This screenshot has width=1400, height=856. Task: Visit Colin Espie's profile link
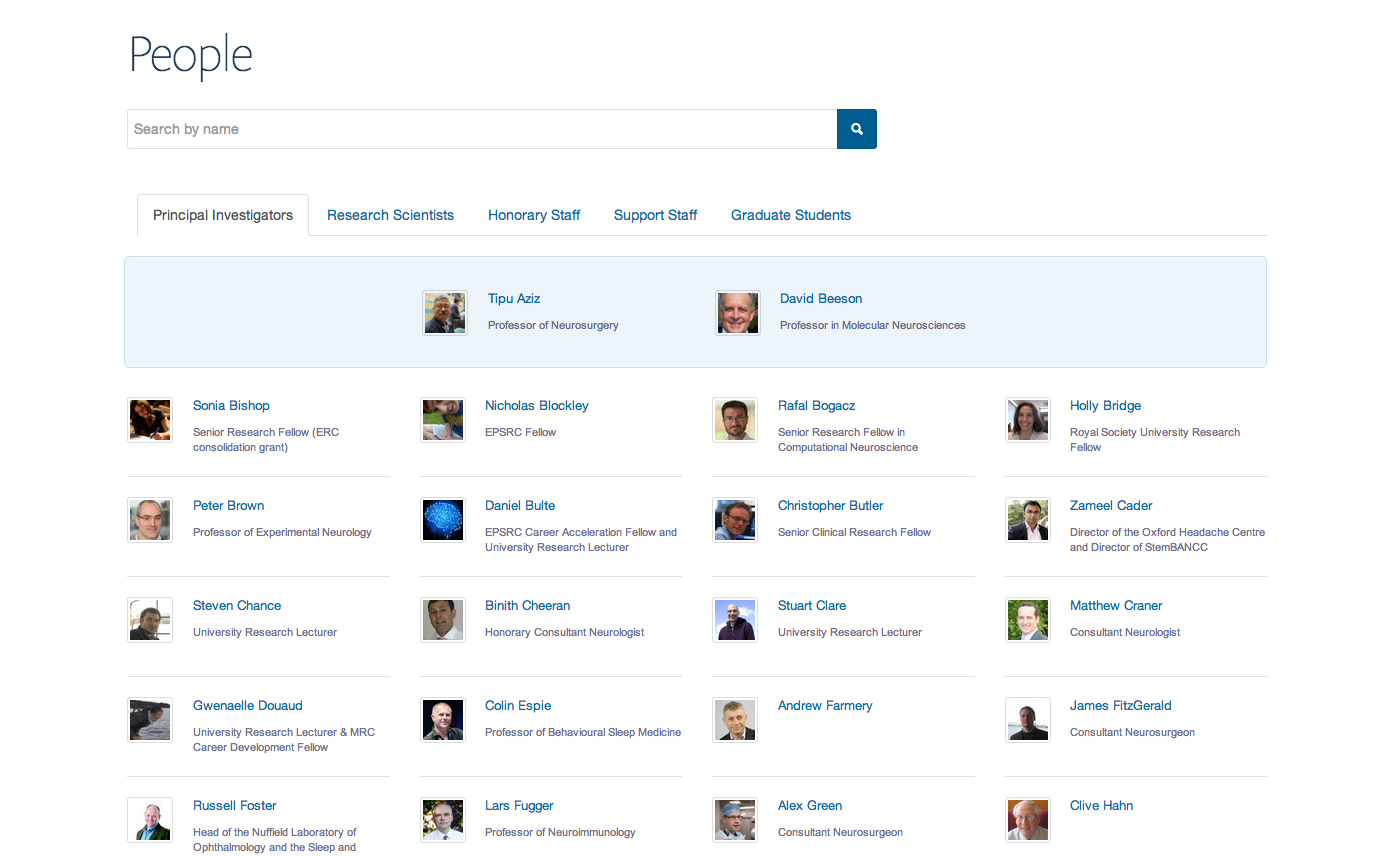(518, 706)
